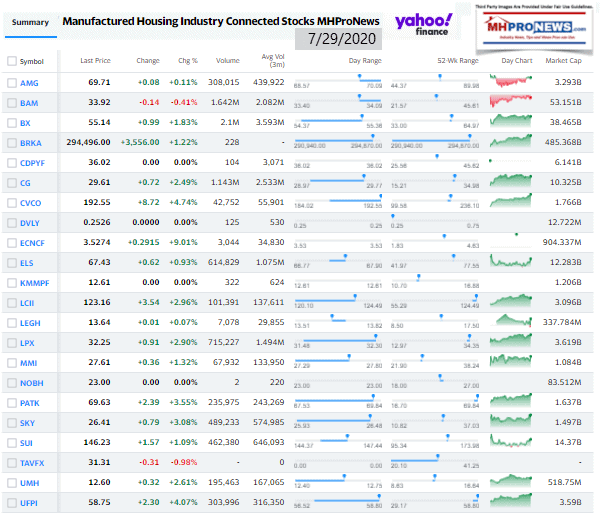The height and width of the screenshot is (517, 602).
Task: Toggle the select-all checkbox beside Symbol header
Action: point(11,61)
